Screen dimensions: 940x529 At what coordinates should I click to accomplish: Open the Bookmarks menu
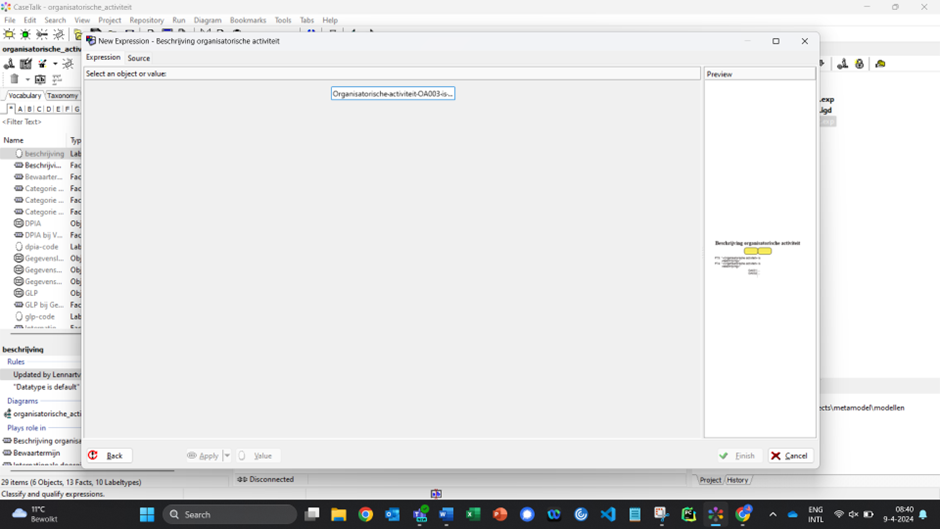pos(248,20)
